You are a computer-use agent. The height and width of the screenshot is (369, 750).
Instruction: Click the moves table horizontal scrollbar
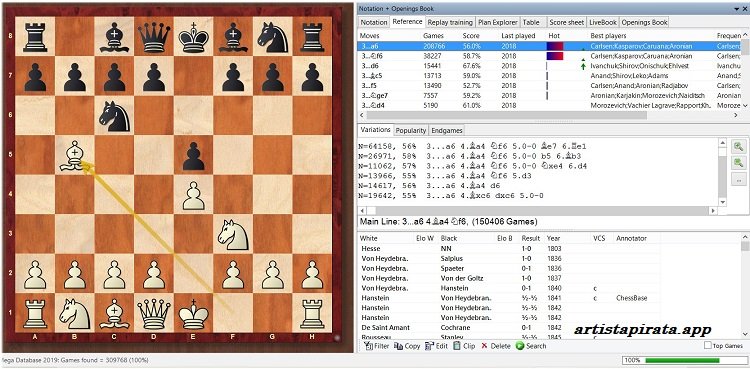click(x=507, y=115)
